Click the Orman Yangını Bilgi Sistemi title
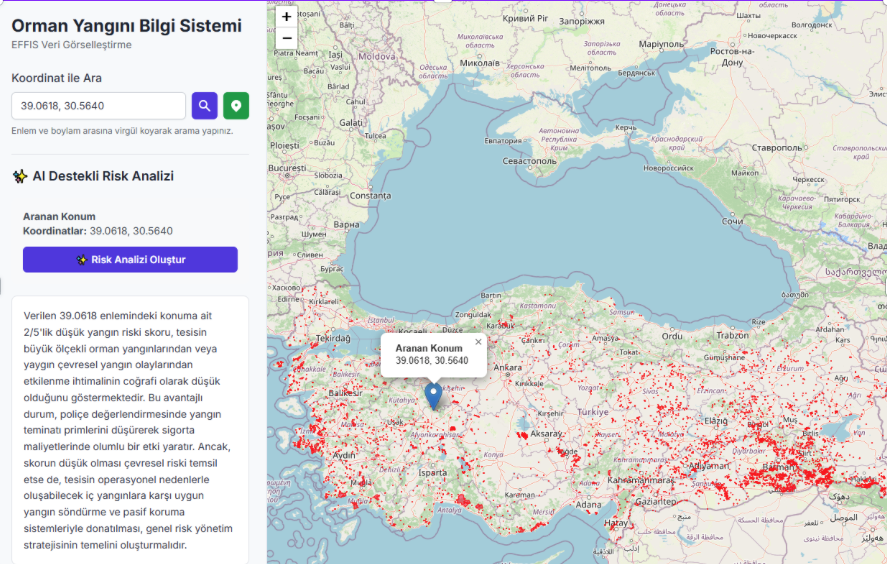 (x=126, y=26)
